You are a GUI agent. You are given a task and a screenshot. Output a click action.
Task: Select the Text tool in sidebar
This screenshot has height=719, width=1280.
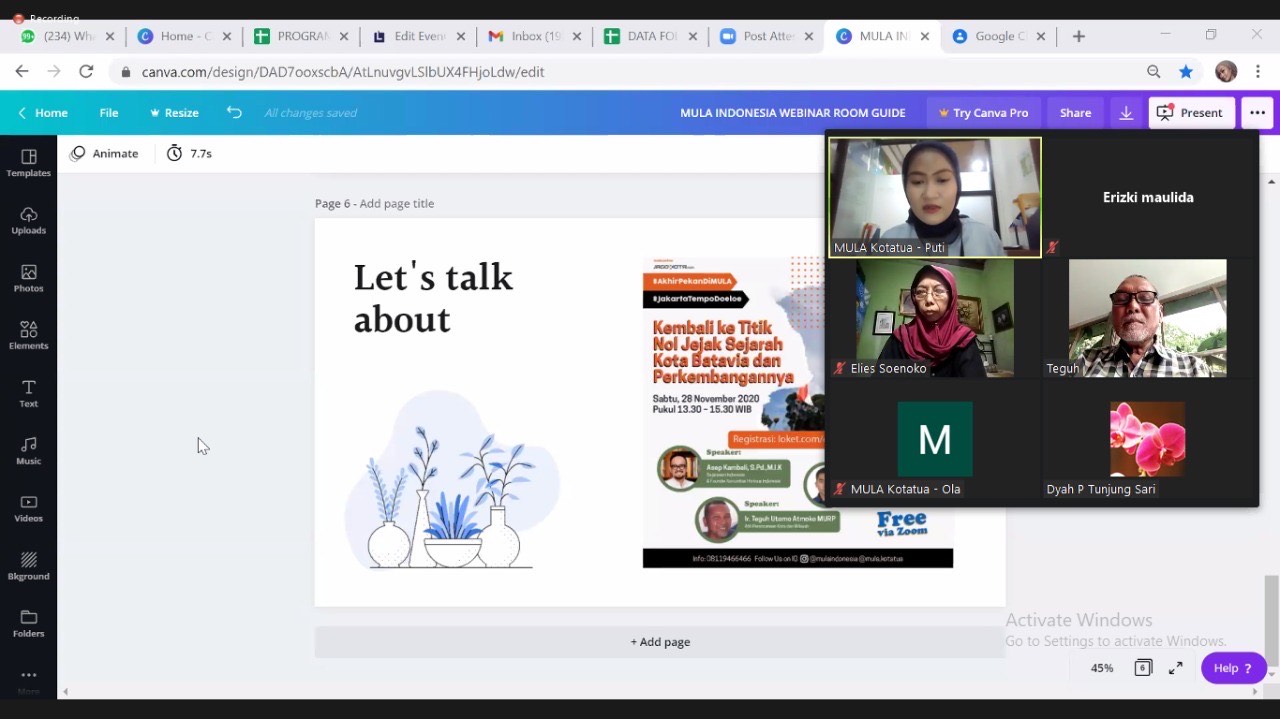28,394
